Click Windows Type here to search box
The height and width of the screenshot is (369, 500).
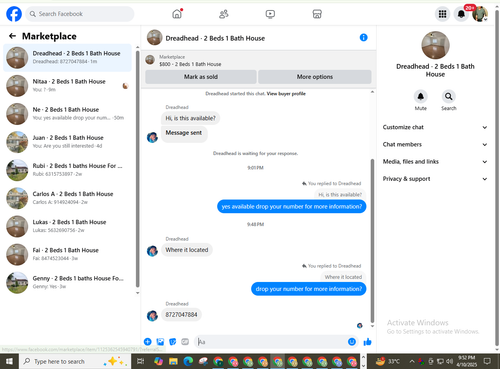[75, 361]
